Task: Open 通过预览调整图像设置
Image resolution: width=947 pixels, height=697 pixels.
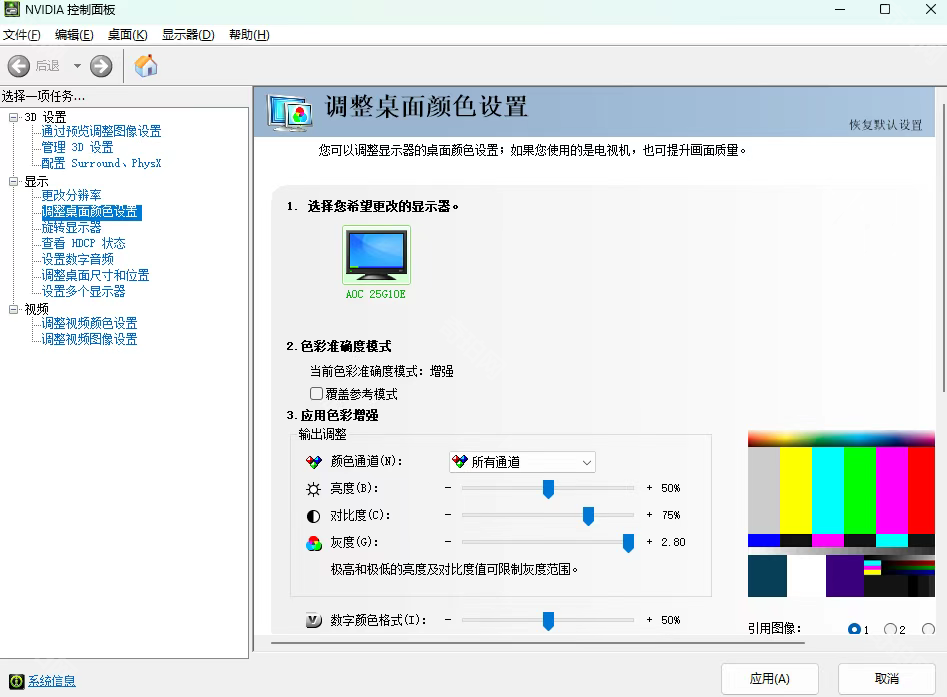Action: click(x=101, y=131)
